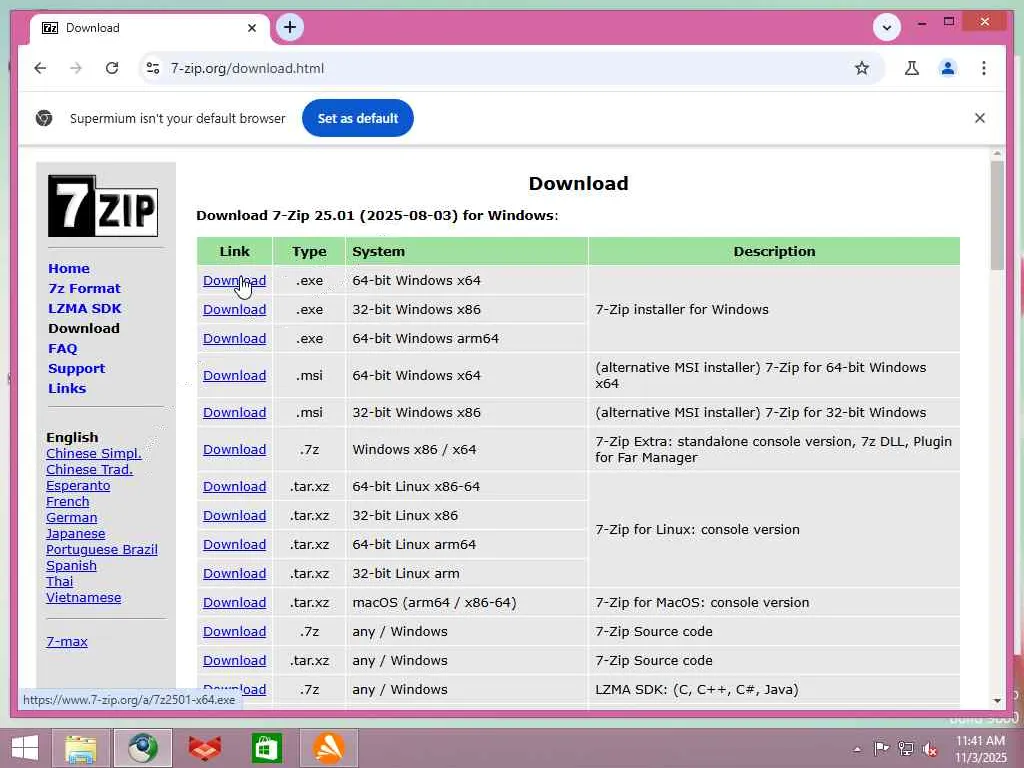Open Home in the sidebar
This screenshot has height=768, width=1024.
(x=69, y=268)
